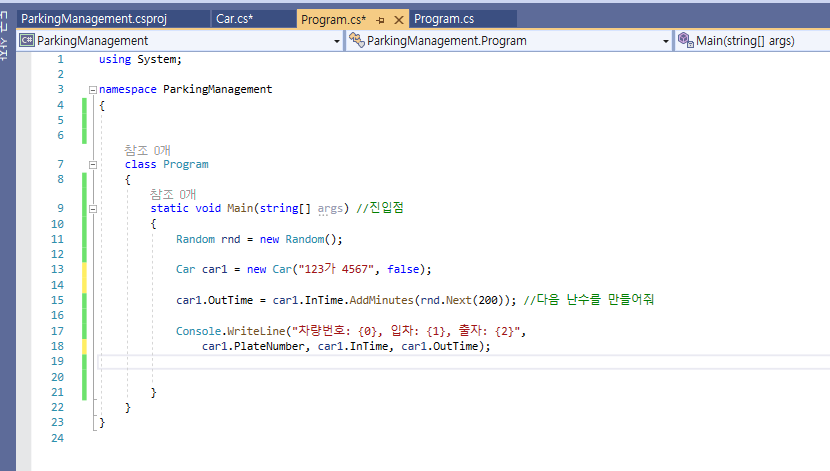Collapse the class Program block
Screen dimensions: 830x471
[93, 165]
